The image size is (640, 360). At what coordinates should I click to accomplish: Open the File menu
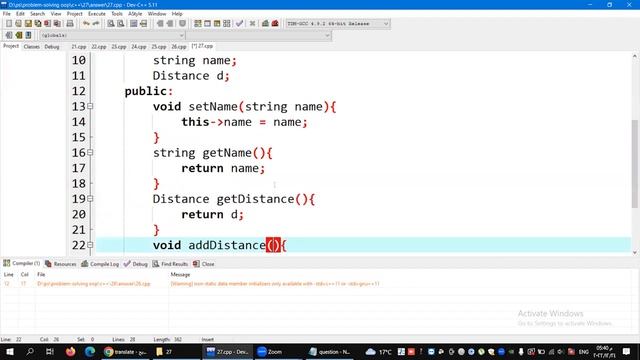click(7, 14)
